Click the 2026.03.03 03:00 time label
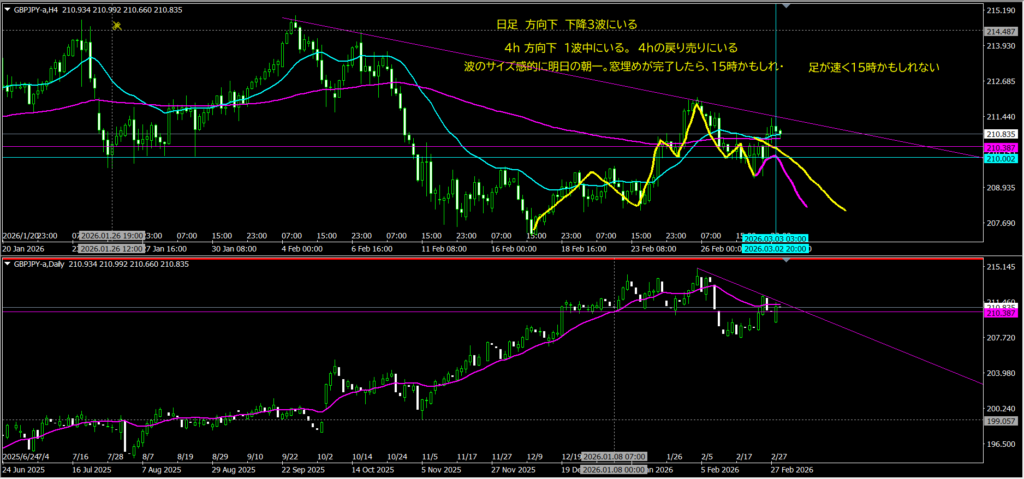 pos(776,238)
